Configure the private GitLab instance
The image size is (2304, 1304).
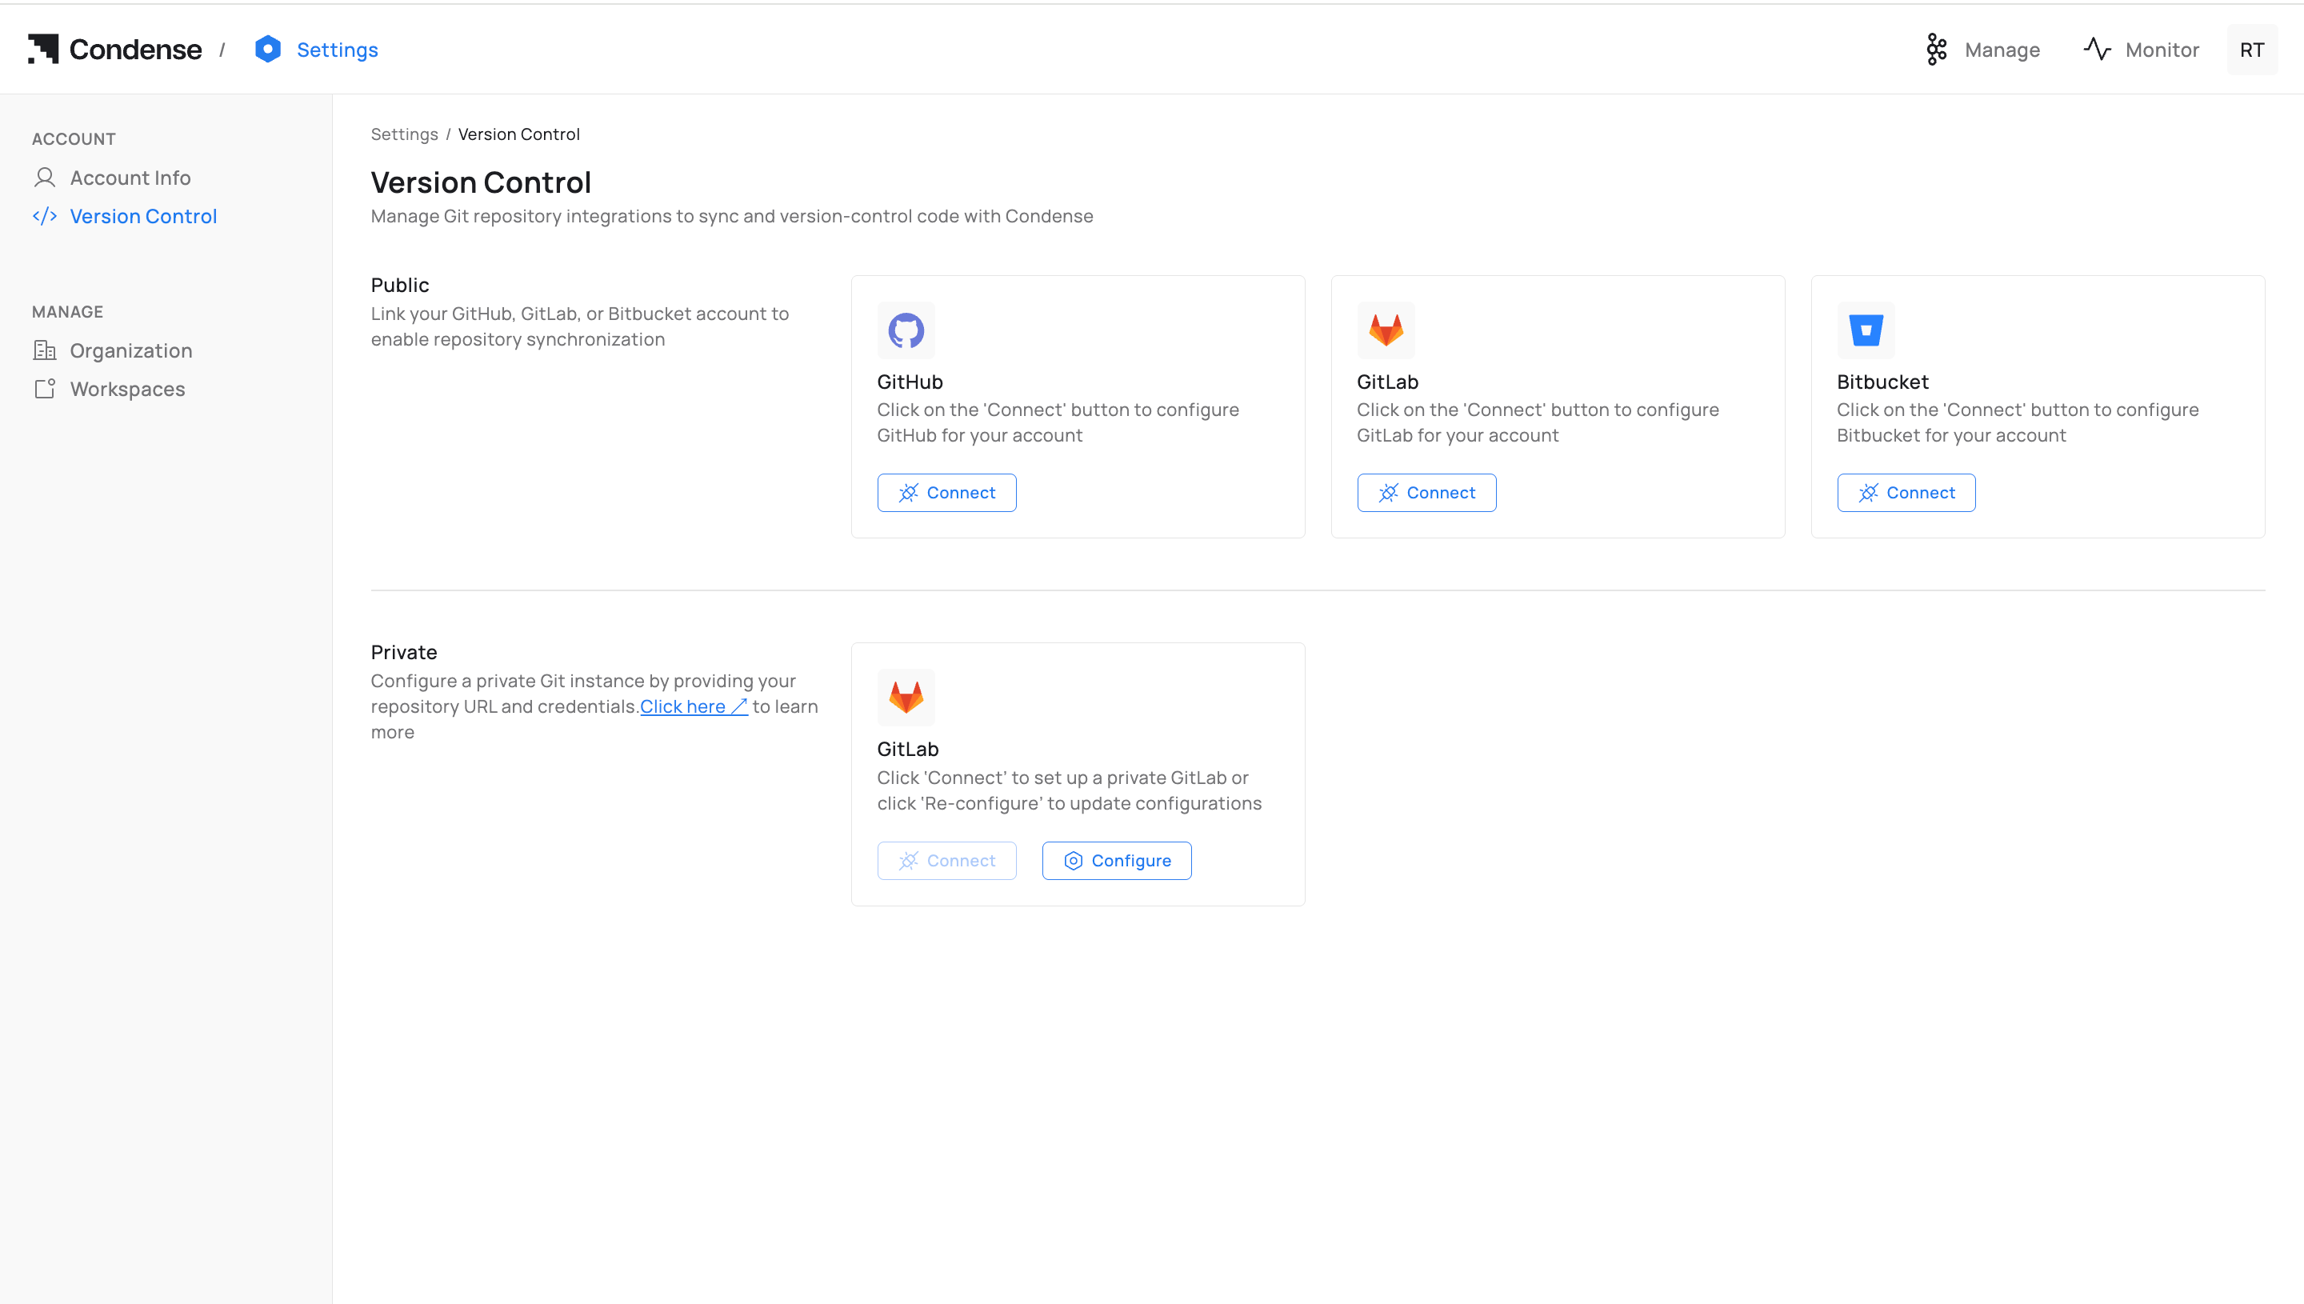[1116, 861]
